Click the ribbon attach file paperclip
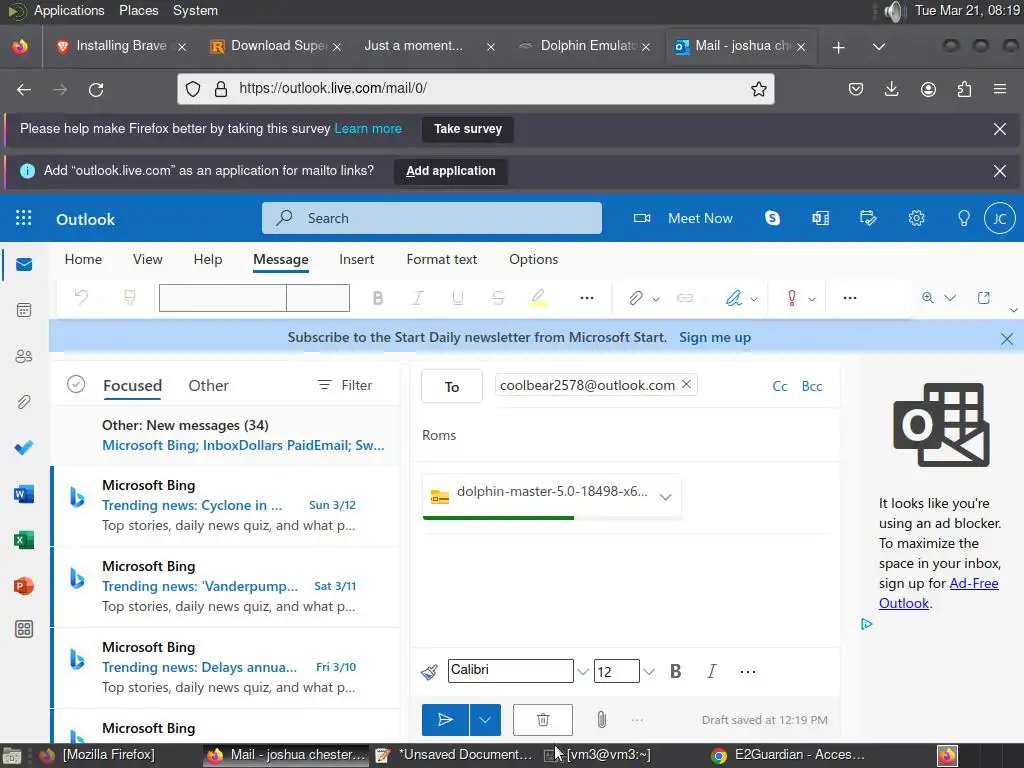 pyautogui.click(x=635, y=298)
